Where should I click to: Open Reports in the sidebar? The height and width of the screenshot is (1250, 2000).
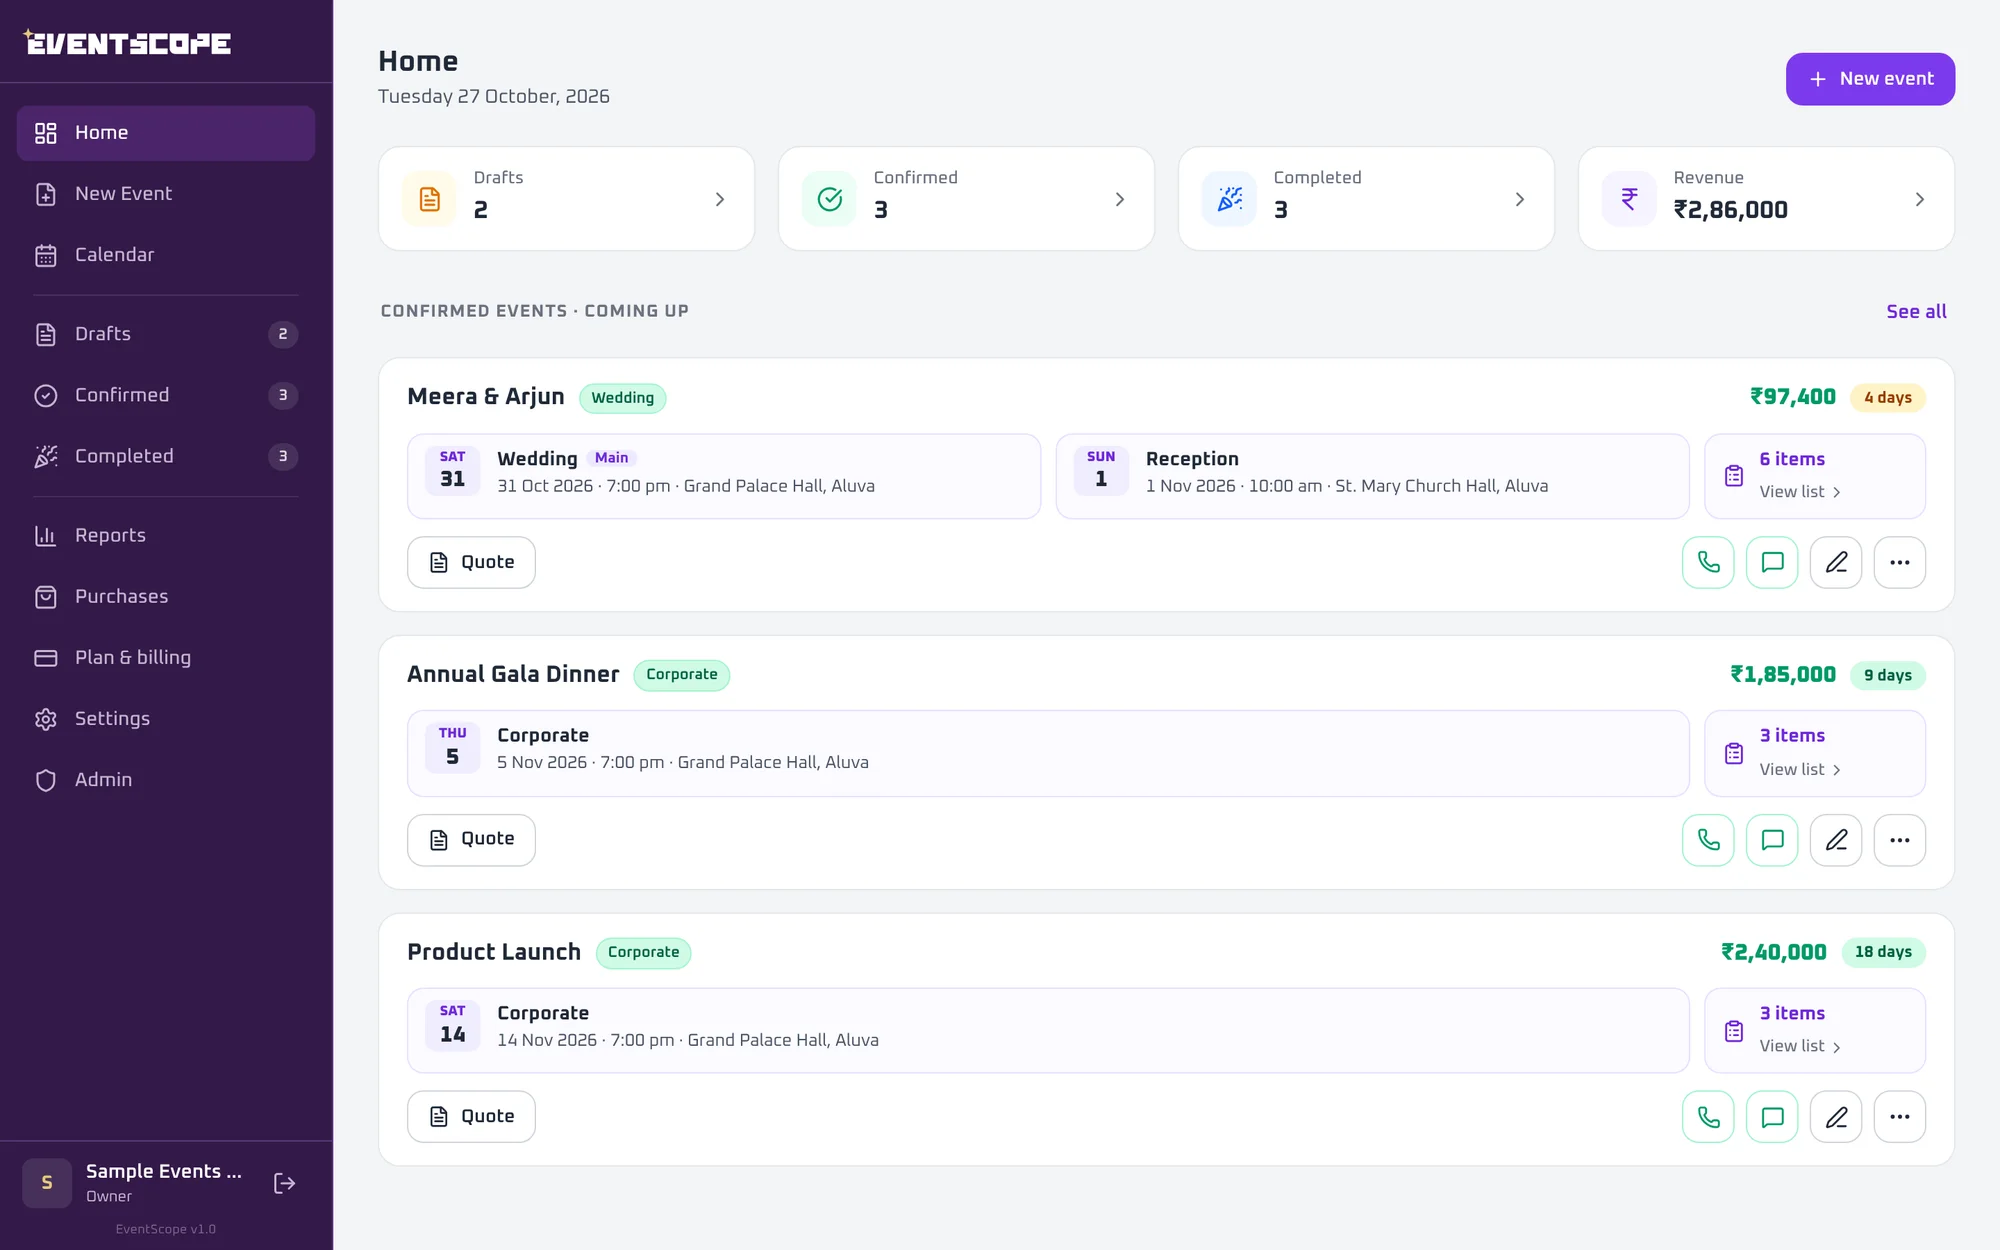pyautogui.click(x=166, y=535)
